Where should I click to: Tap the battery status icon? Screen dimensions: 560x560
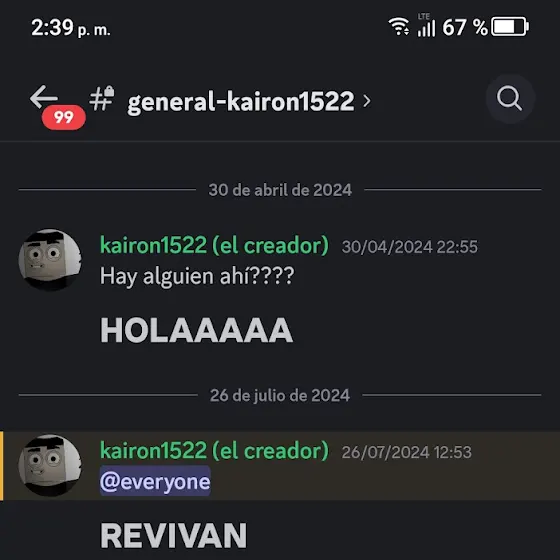pyautogui.click(x=510, y=26)
